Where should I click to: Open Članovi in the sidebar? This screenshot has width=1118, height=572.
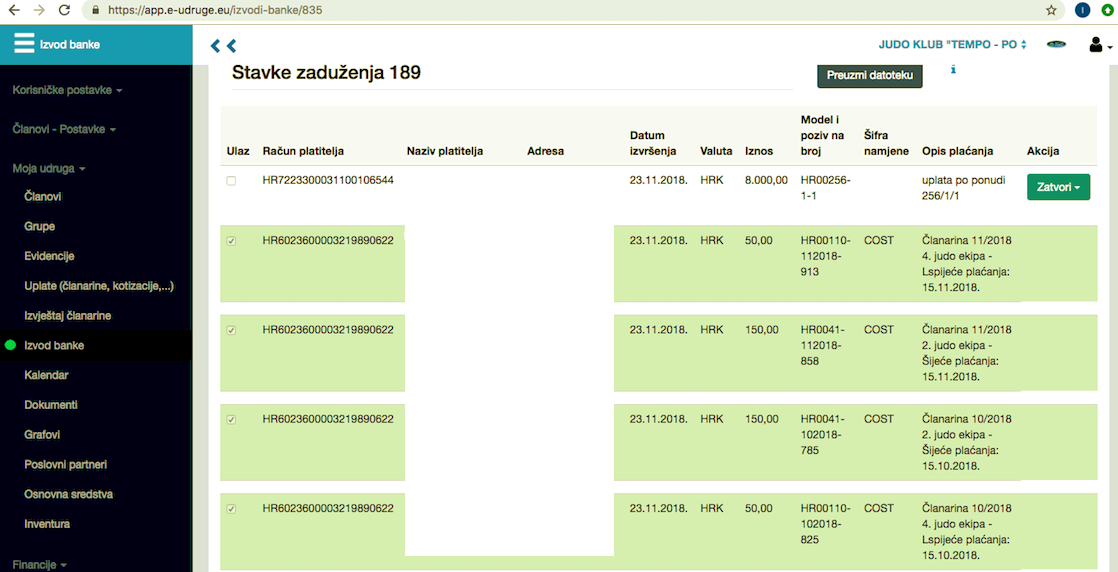pyautogui.click(x=43, y=197)
